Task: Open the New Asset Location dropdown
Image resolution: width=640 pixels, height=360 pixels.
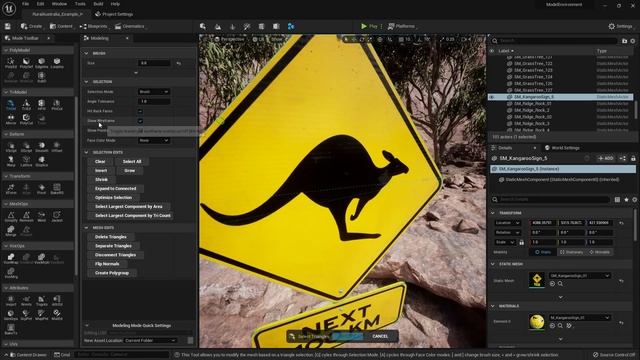Action: click(x=150, y=340)
